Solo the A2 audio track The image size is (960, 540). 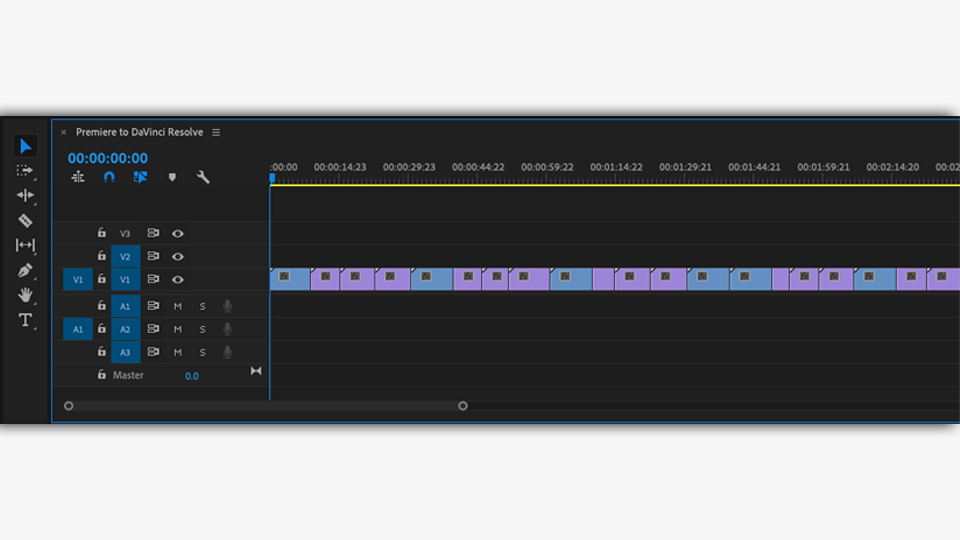203,329
